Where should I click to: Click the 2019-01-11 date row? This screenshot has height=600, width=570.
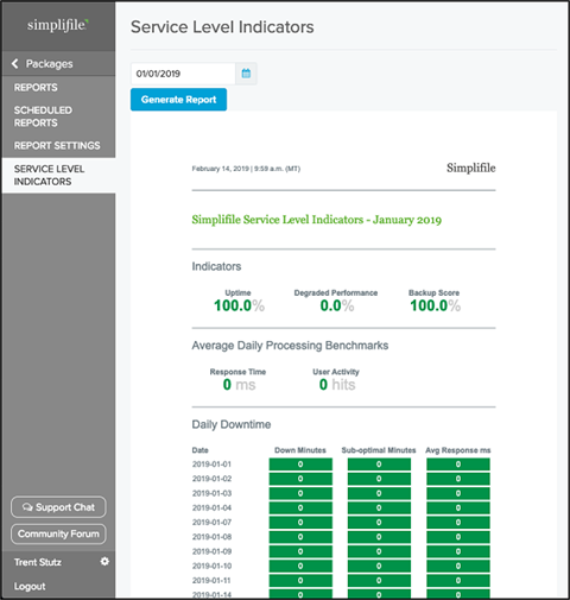pyautogui.click(x=212, y=580)
